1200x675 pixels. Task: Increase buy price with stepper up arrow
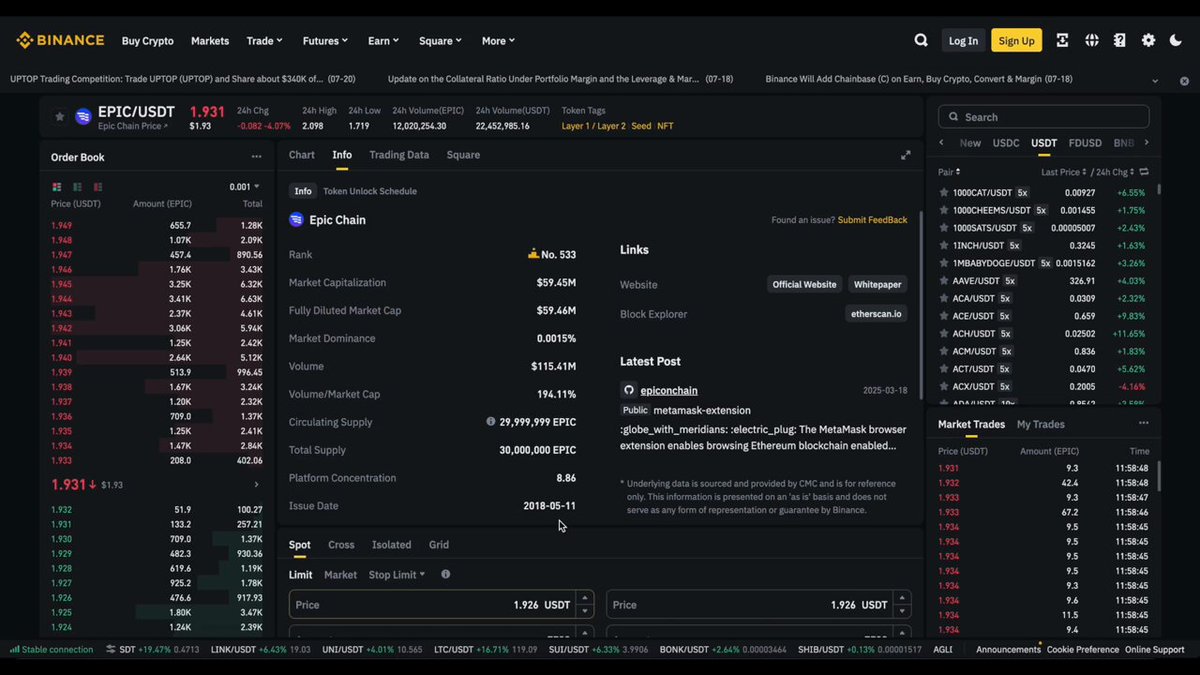click(x=585, y=598)
